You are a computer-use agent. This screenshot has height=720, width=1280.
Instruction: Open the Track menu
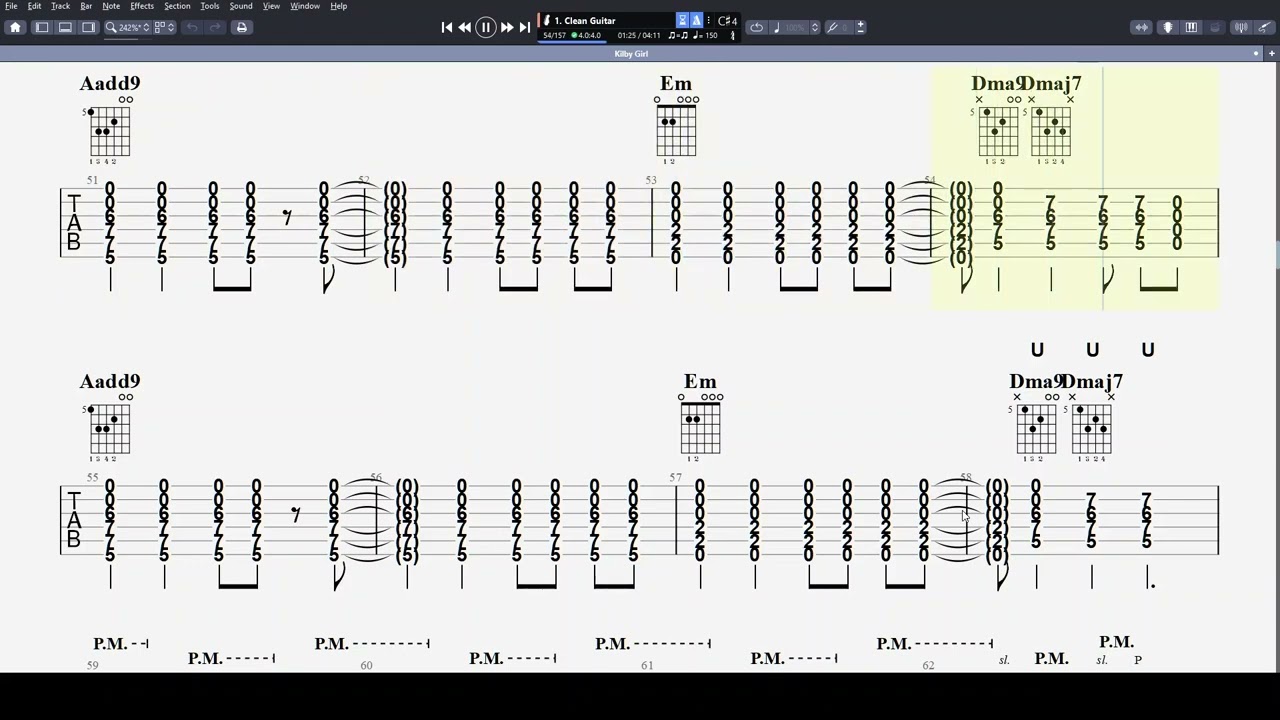point(60,6)
